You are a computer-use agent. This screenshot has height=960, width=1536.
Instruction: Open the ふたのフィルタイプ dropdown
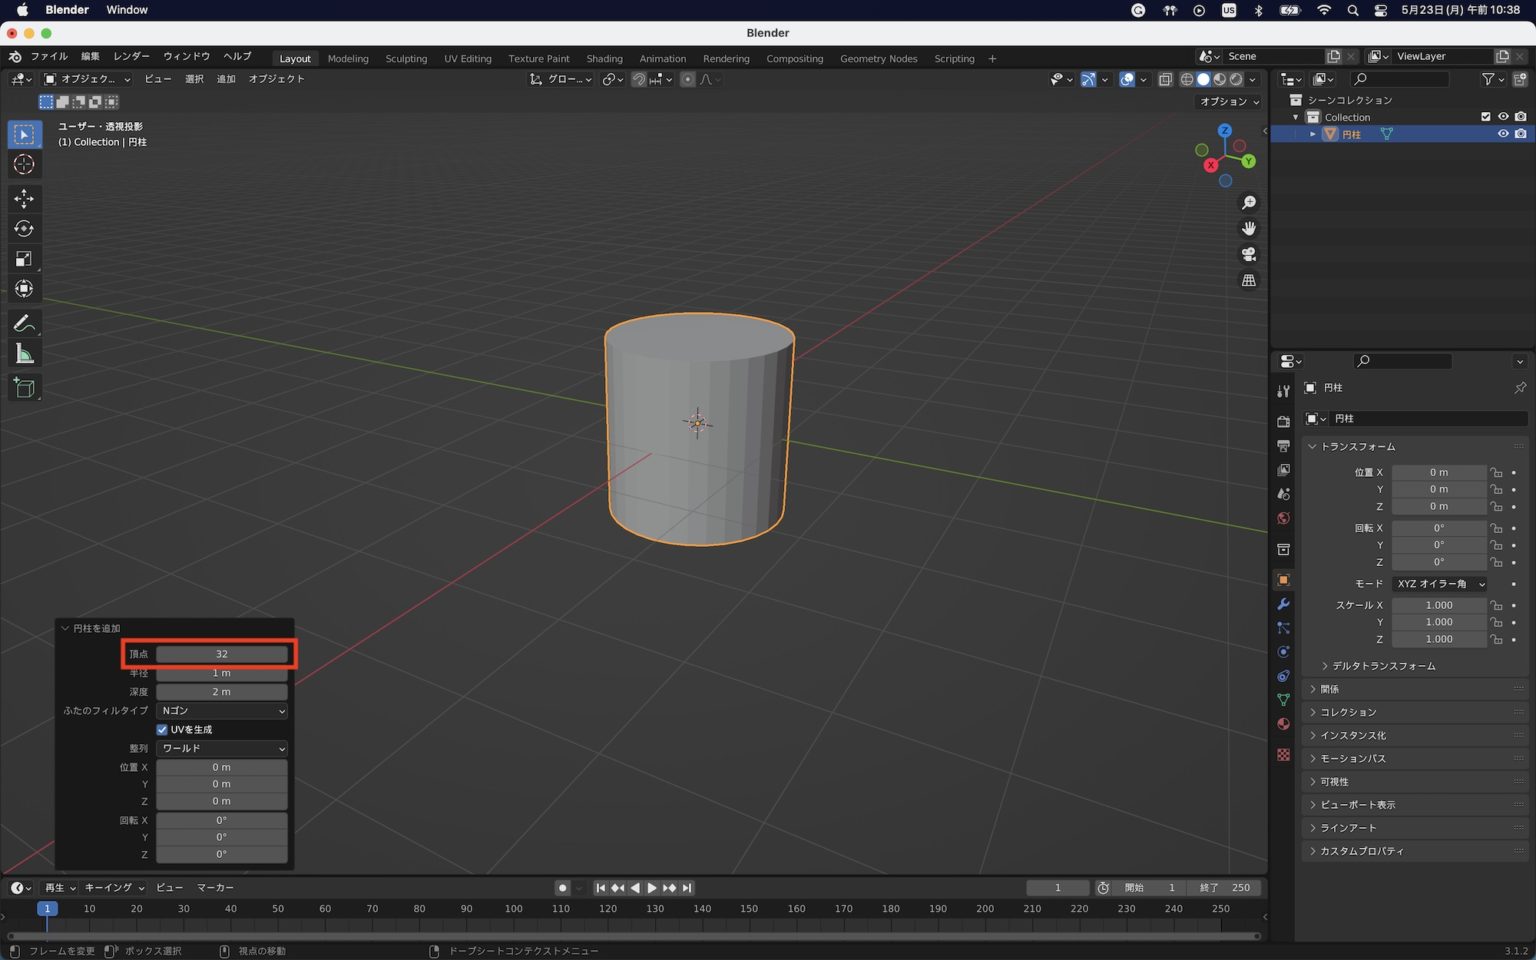221,710
